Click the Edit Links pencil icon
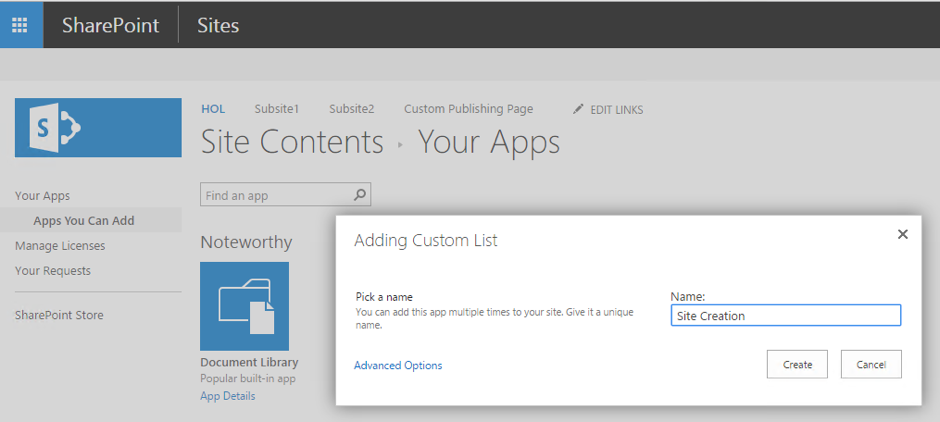The height and width of the screenshot is (422, 940). click(578, 109)
